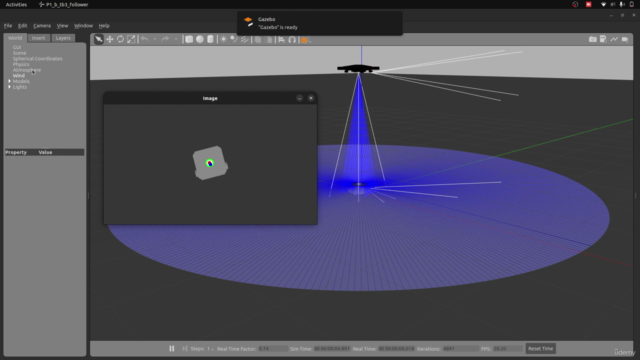Click the red recording indicator icon

(589, 4)
